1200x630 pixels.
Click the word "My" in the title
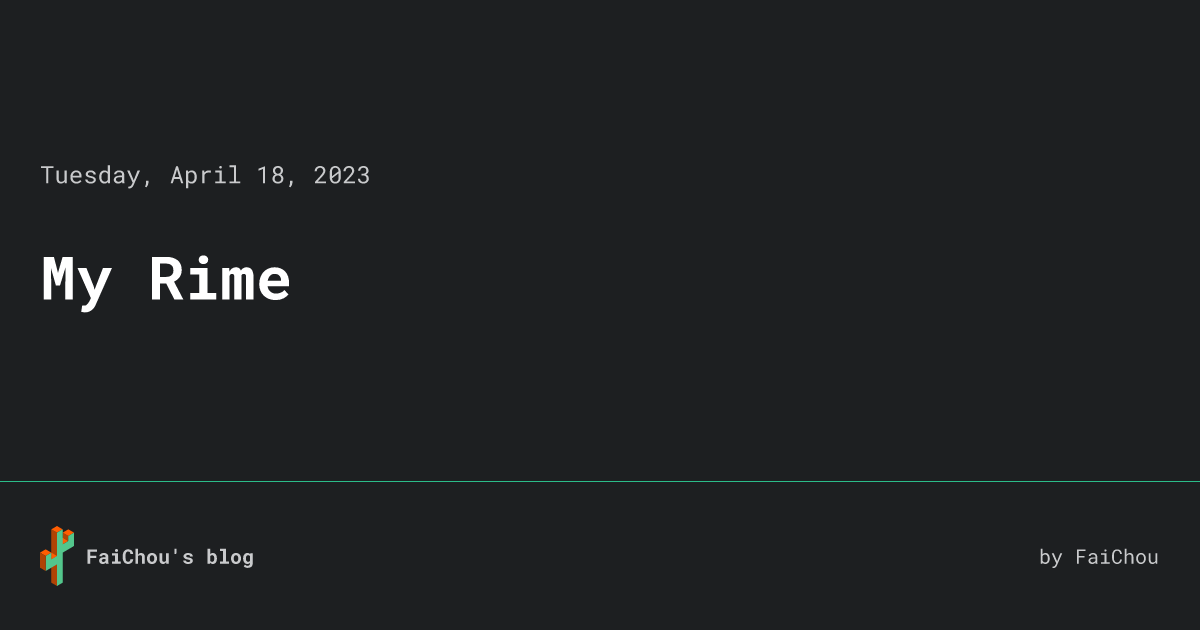tap(76, 279)
